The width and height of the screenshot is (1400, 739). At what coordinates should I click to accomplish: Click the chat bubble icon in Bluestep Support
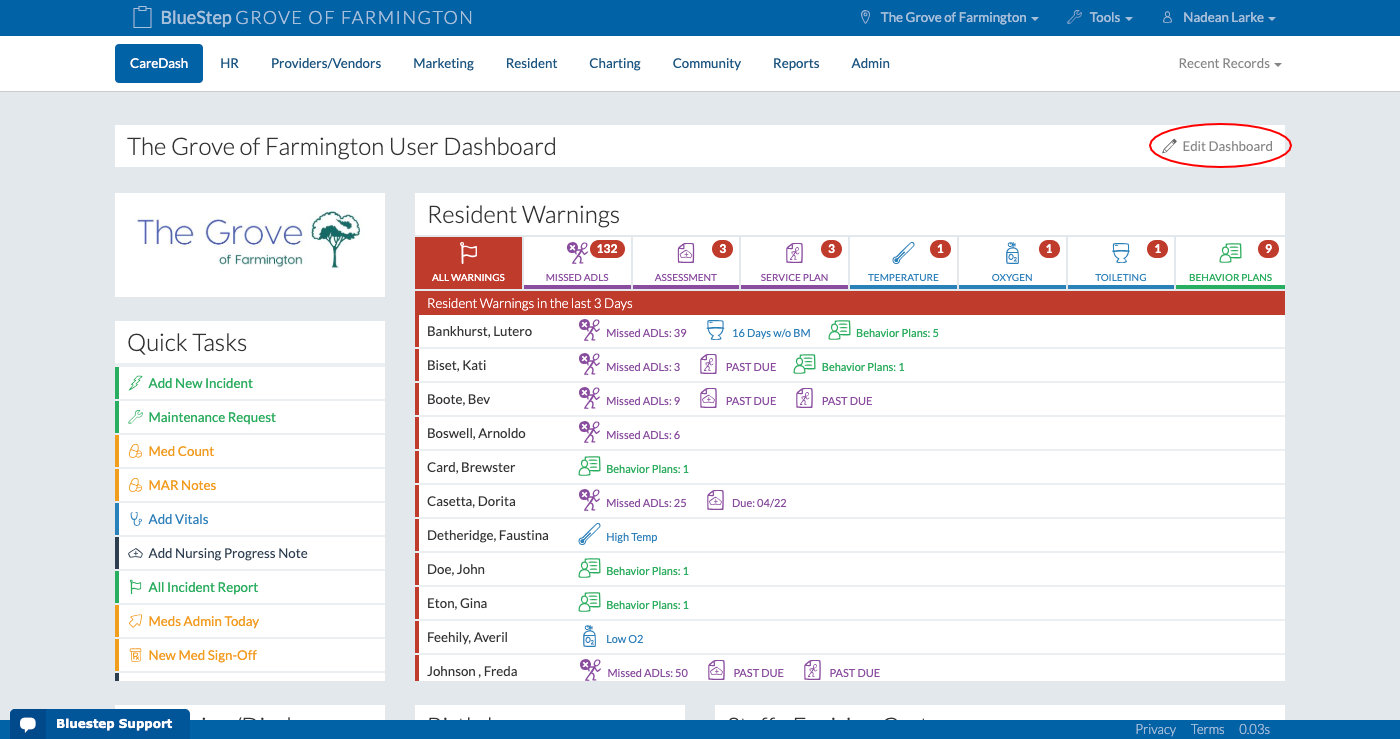[x=28, y=725]
